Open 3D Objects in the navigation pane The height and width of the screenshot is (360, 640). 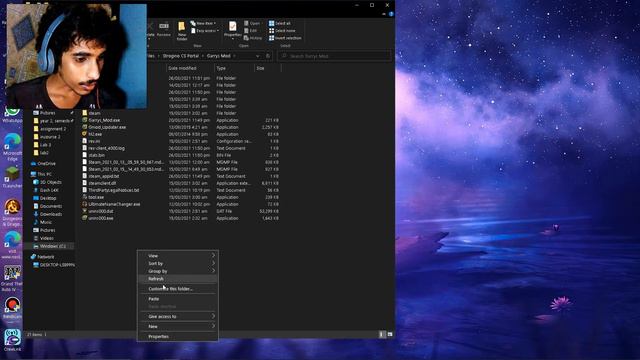coord(48,182)
